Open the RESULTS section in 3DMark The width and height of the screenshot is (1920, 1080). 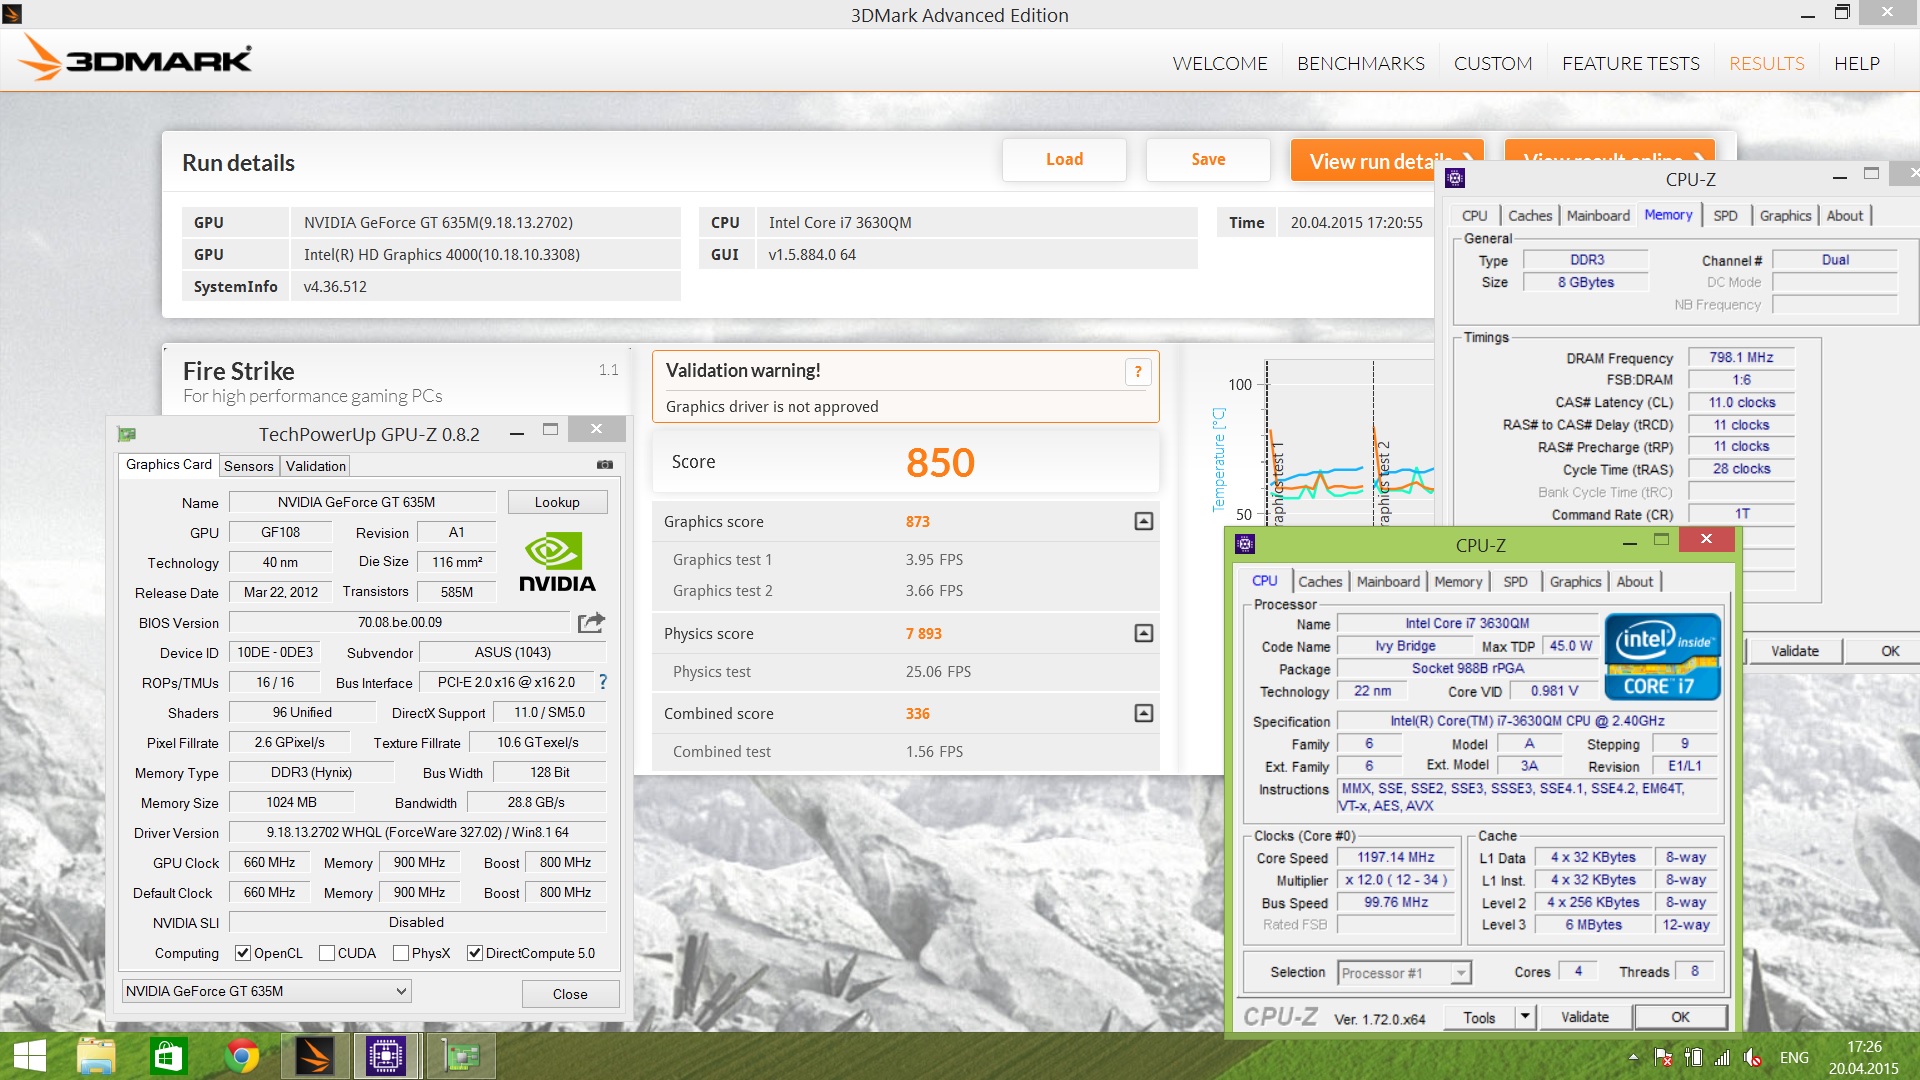pos(1767,63)
